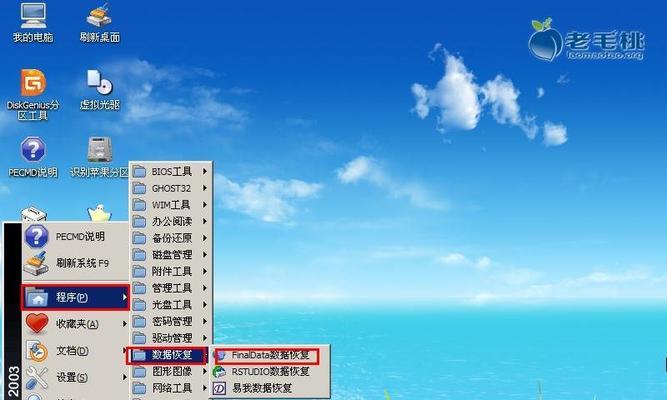Screen dimensions: 667x400
Task: Expand the 程序(P) start menu item
Action: coord(75,297)
